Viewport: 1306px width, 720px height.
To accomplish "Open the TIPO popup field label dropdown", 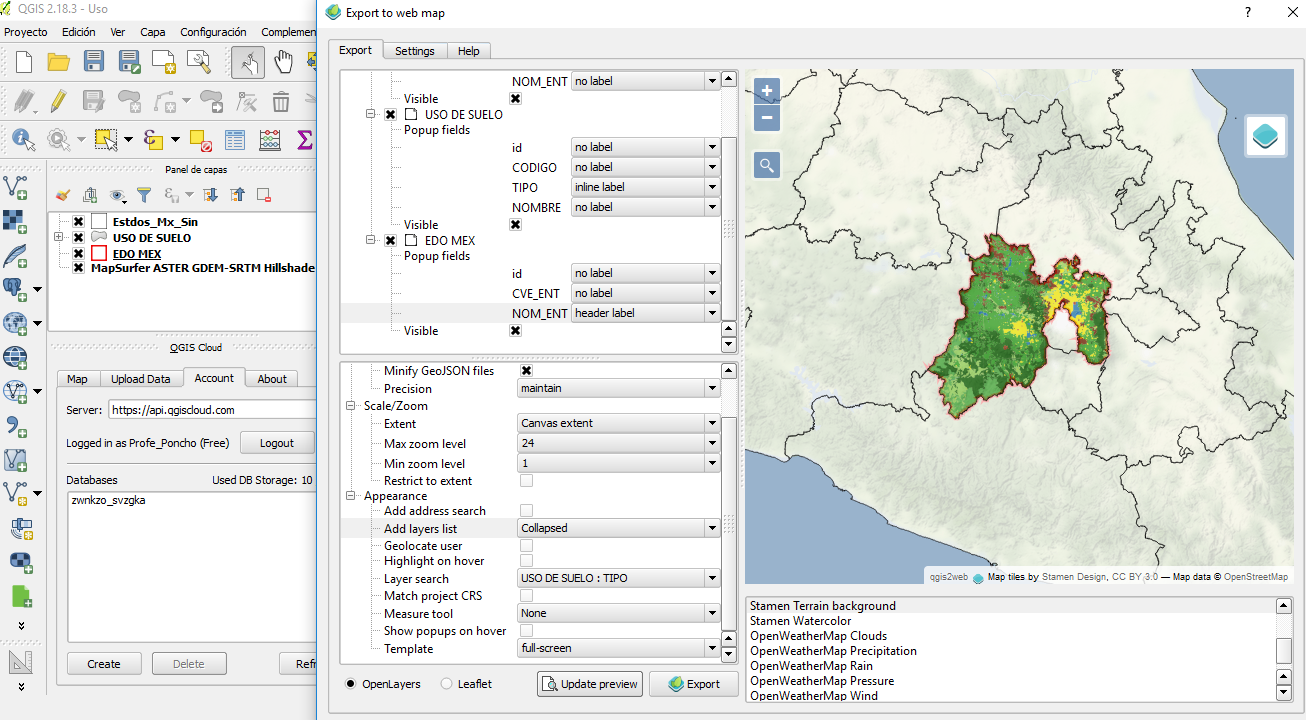I will [x=645, y=187].
